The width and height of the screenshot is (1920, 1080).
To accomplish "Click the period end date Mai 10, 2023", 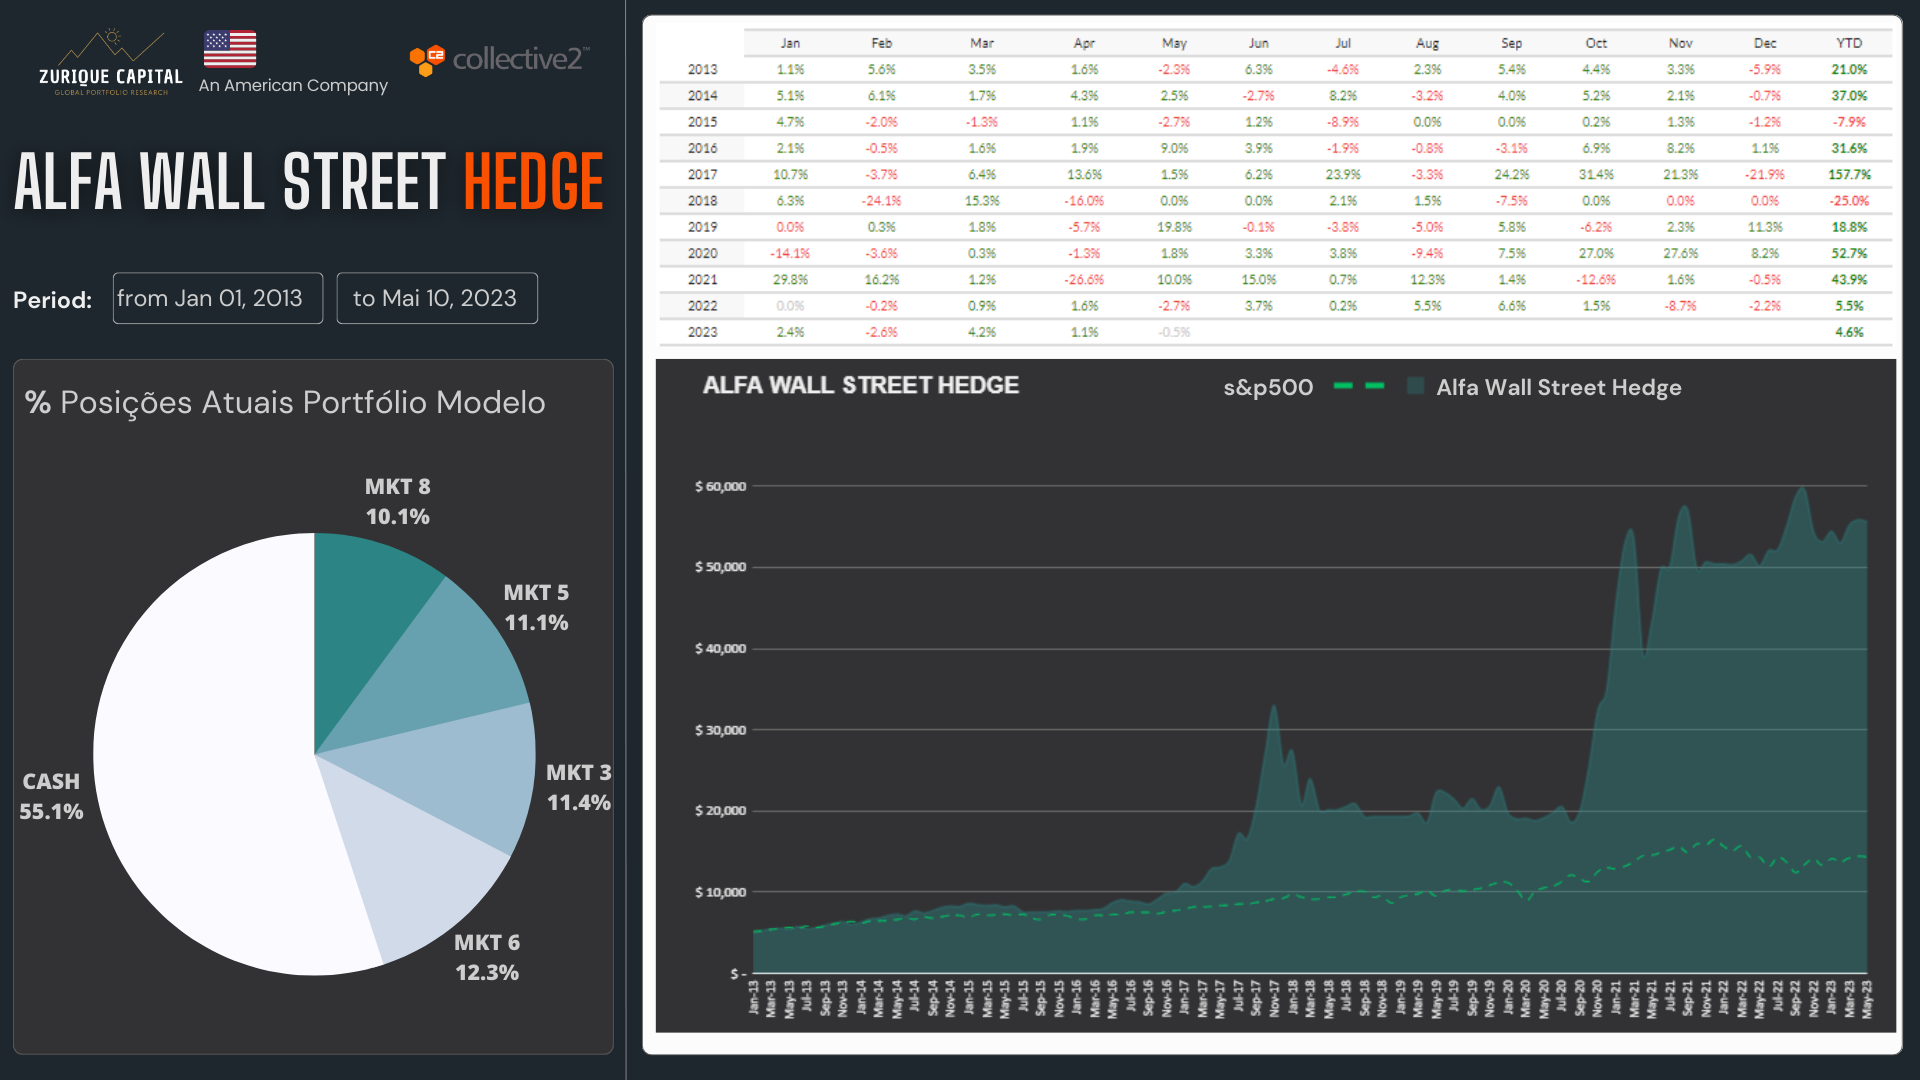I will [437, 298].
